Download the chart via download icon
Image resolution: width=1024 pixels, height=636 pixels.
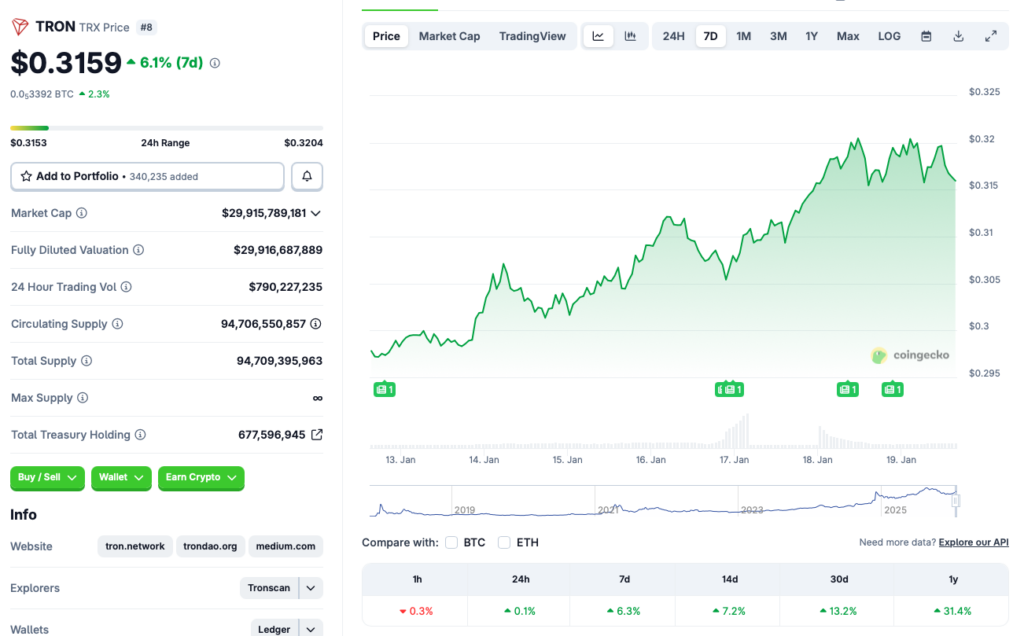(958, 35)
